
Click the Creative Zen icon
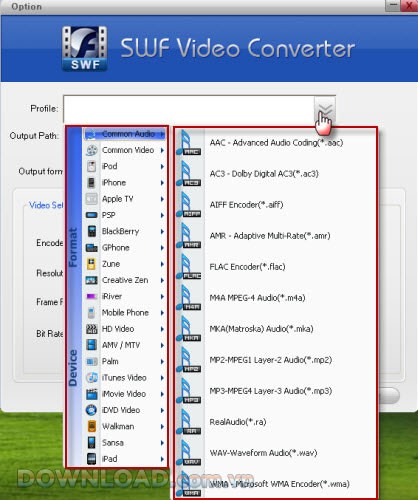click(91, 280)
